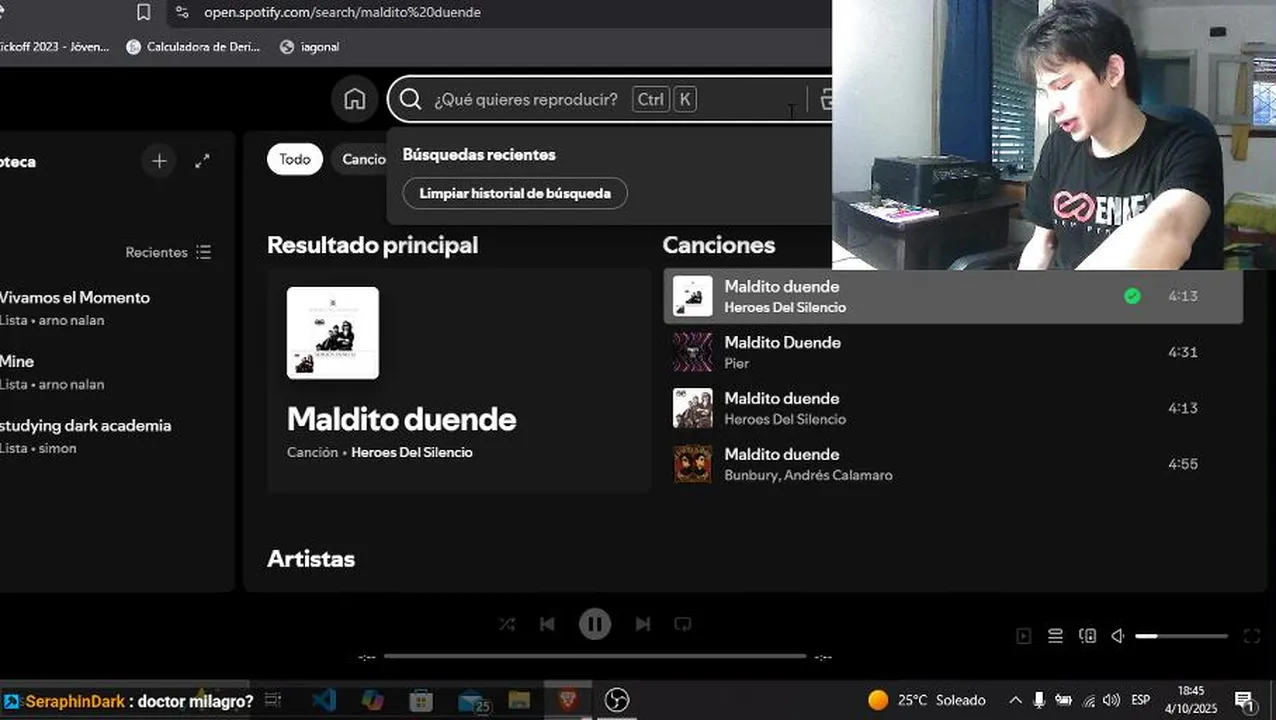Open OBS Studio from taskbar
This screenshot has height=720, width=1276.
point(617,700)
